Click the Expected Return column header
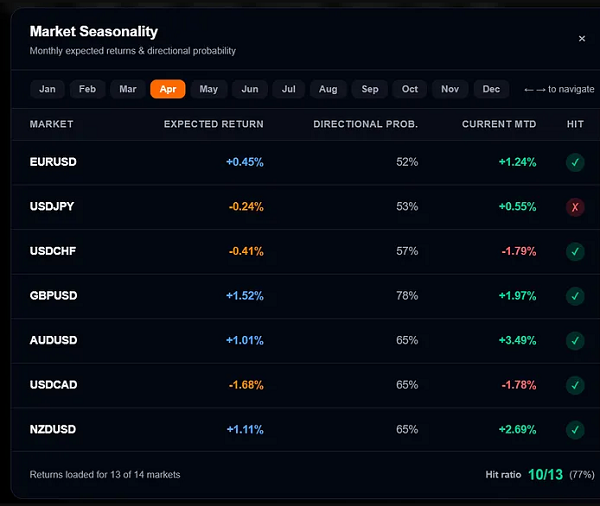This screenshot has height=506, width=600. (x=214, y=124)
